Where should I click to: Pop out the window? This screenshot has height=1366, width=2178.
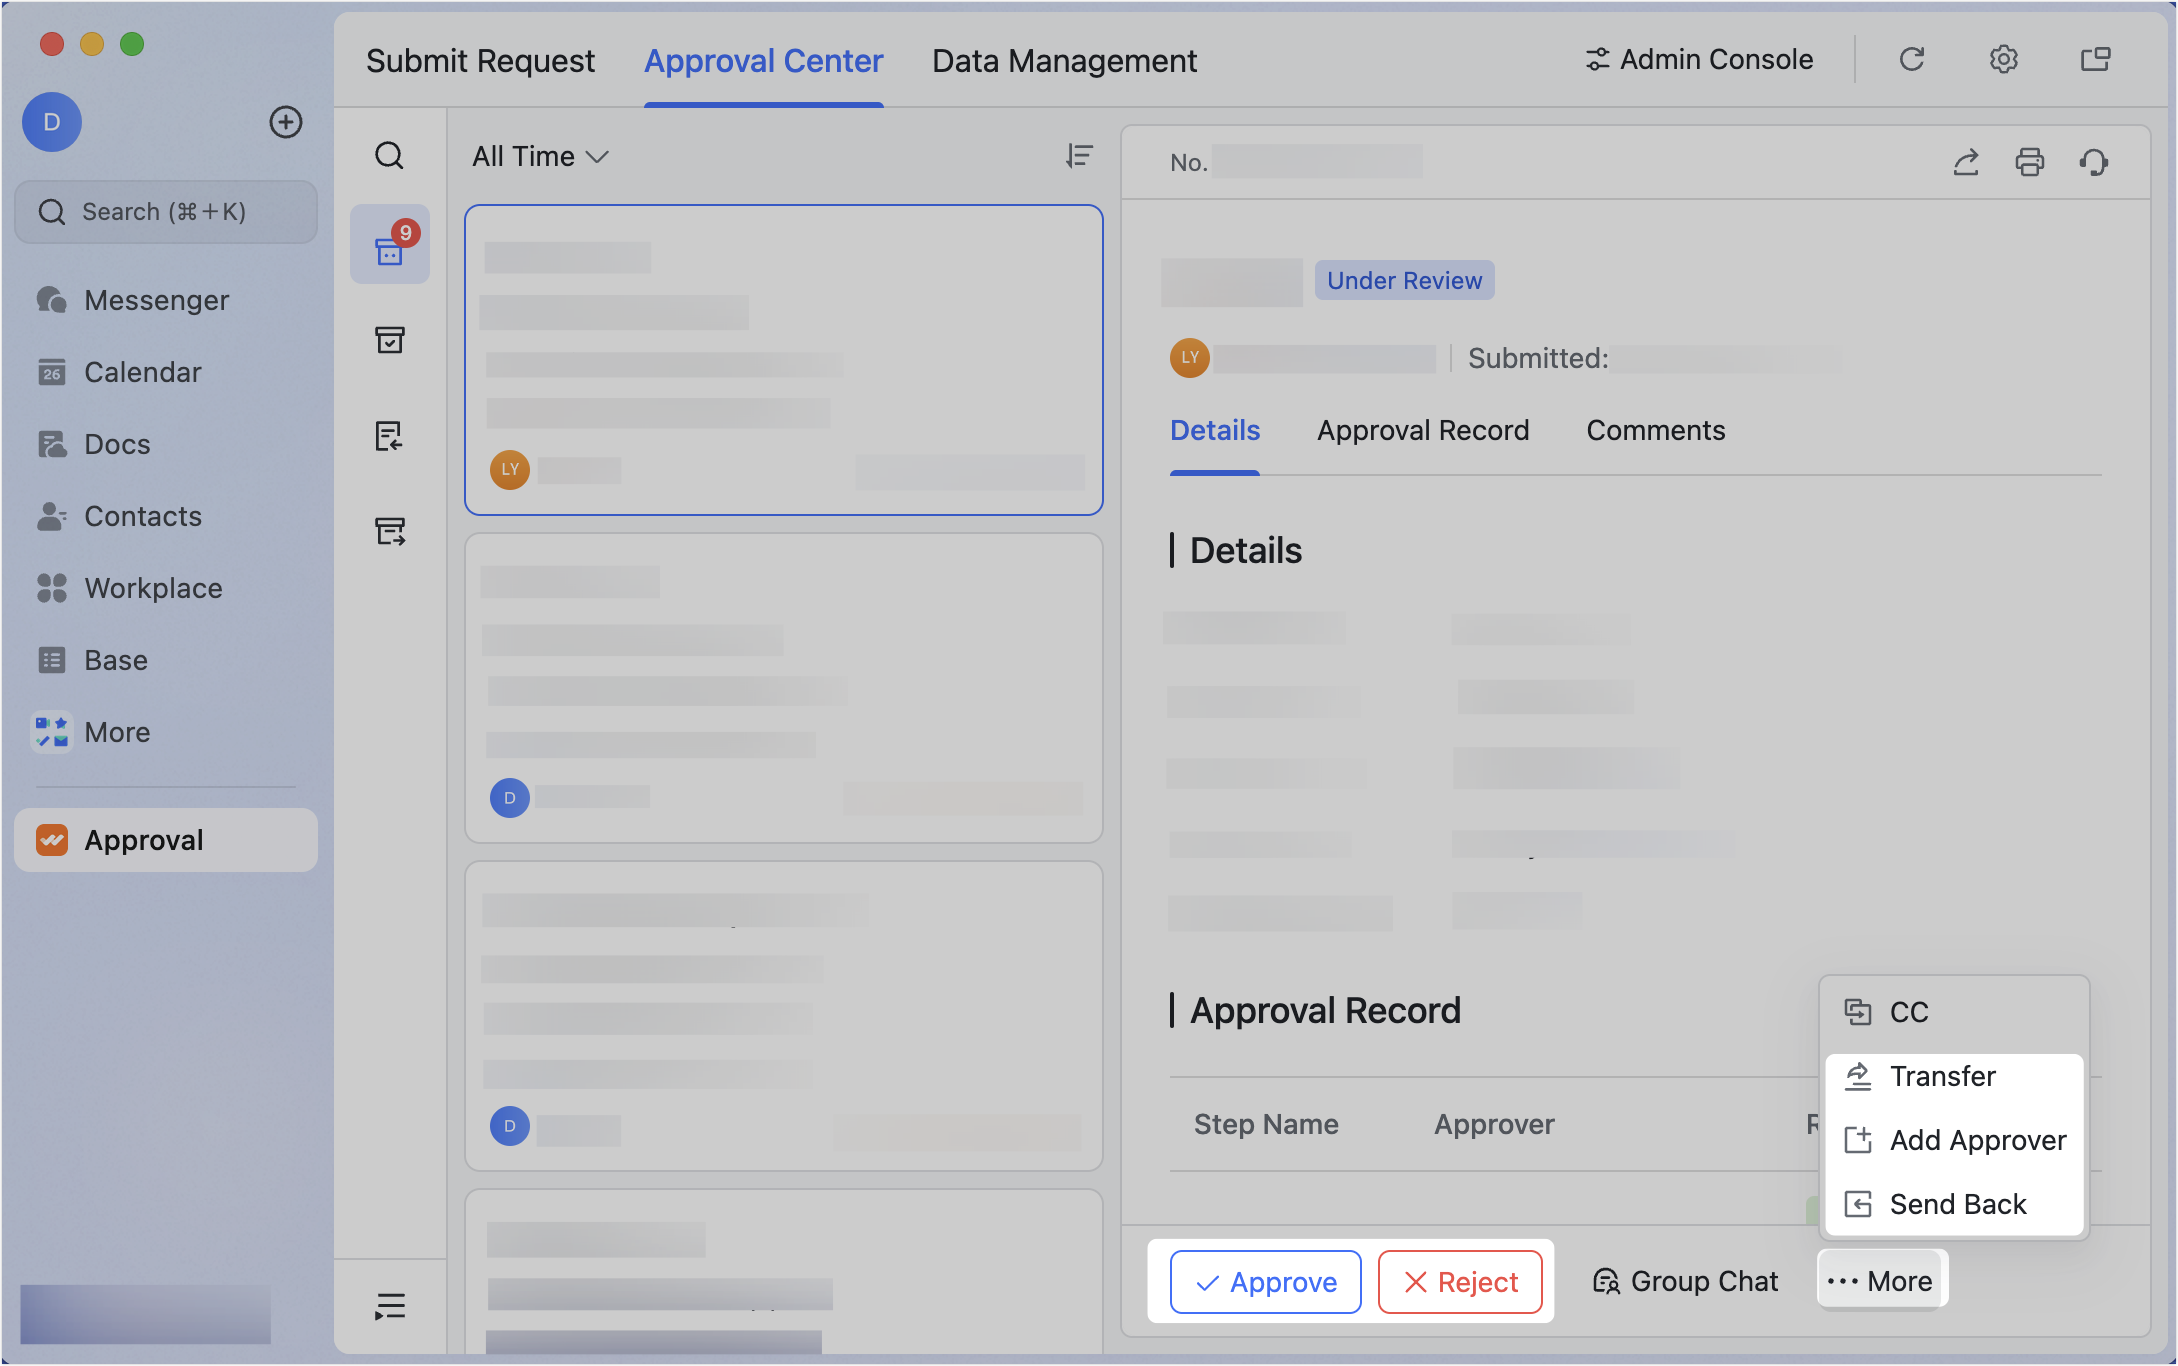(2094, 59)
